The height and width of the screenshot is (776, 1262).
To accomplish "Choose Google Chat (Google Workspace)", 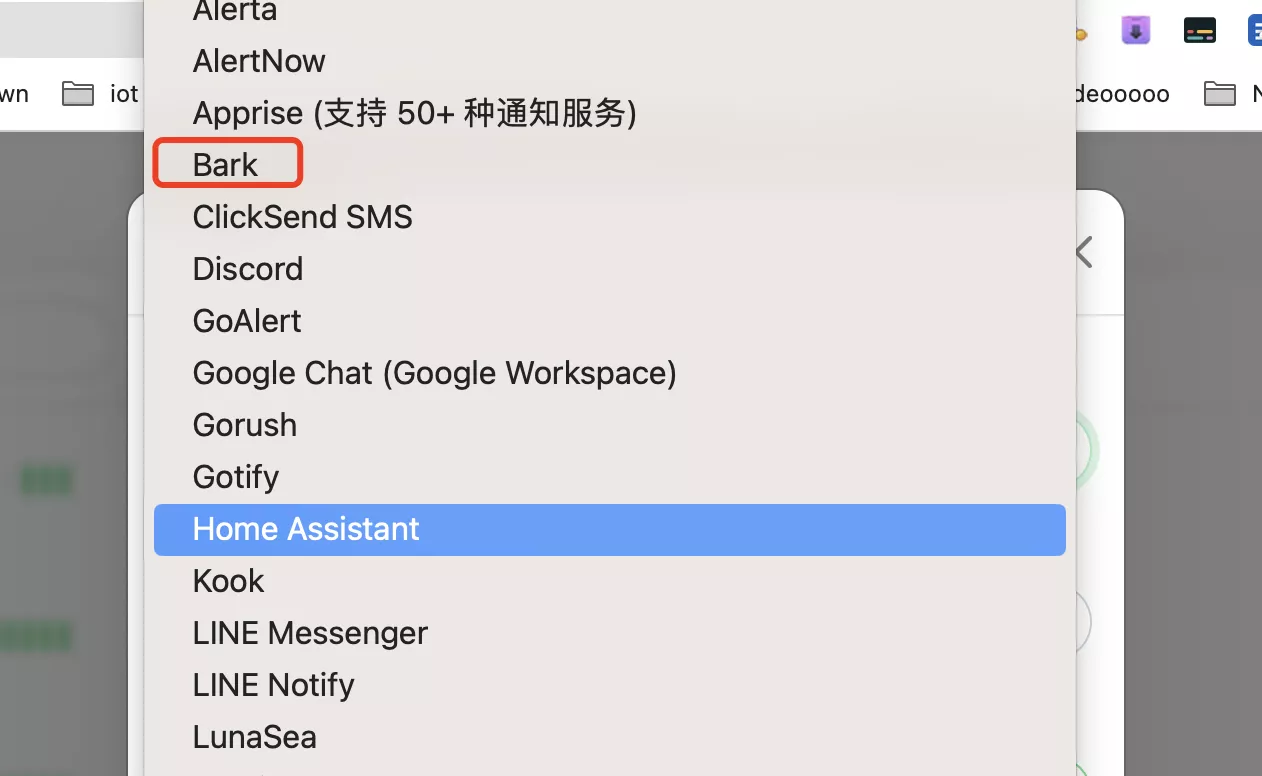I will point(434,373).
